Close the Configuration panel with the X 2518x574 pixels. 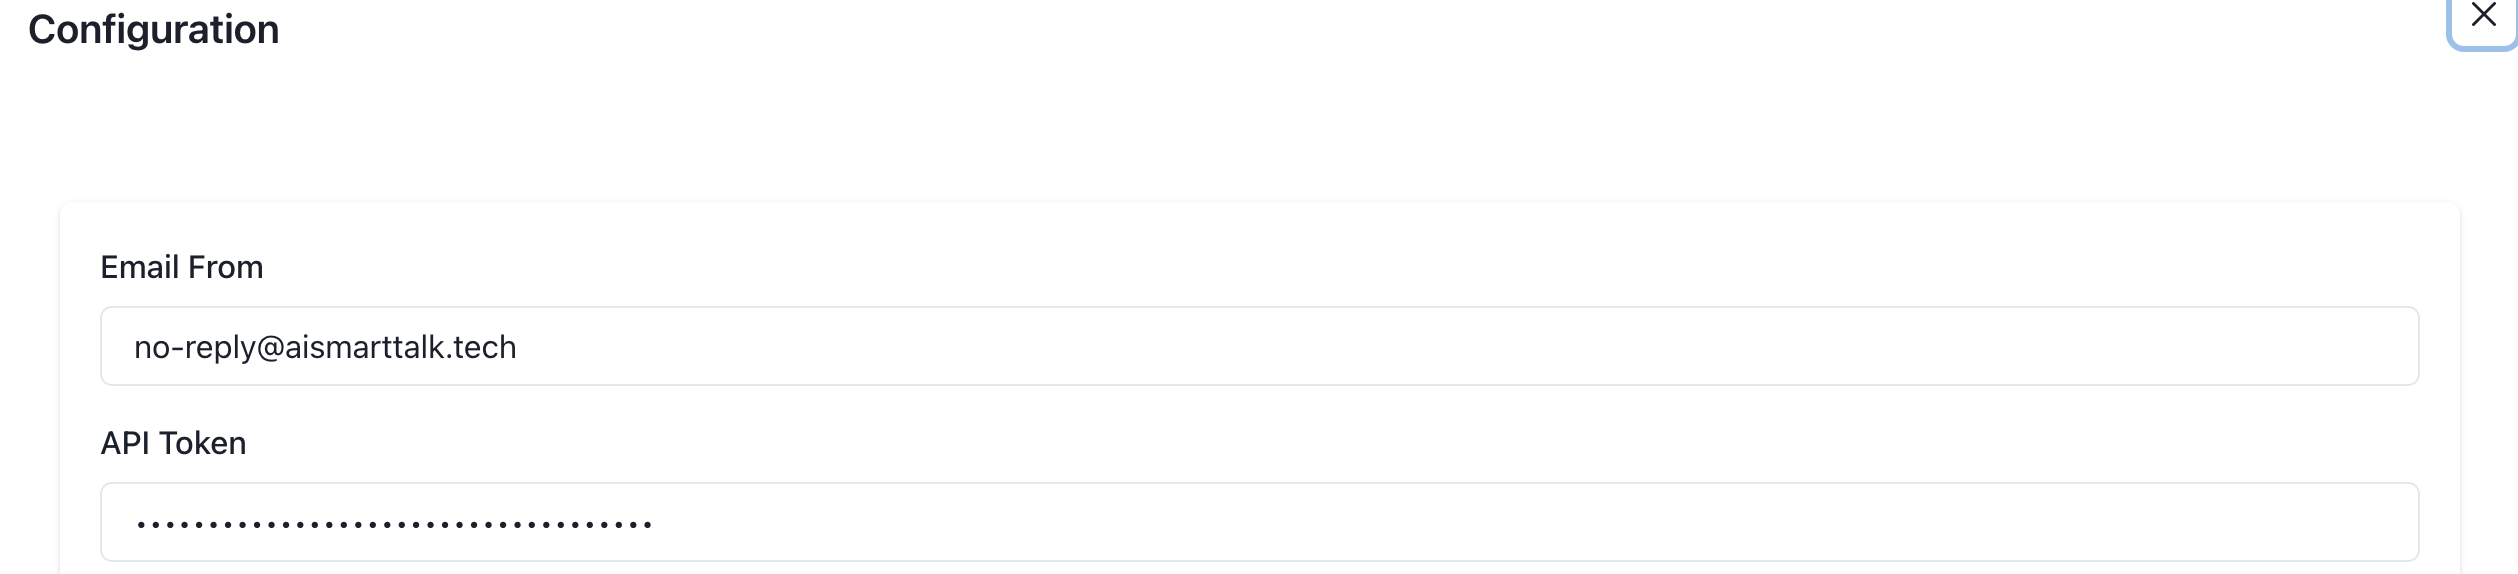point(2483,15)
